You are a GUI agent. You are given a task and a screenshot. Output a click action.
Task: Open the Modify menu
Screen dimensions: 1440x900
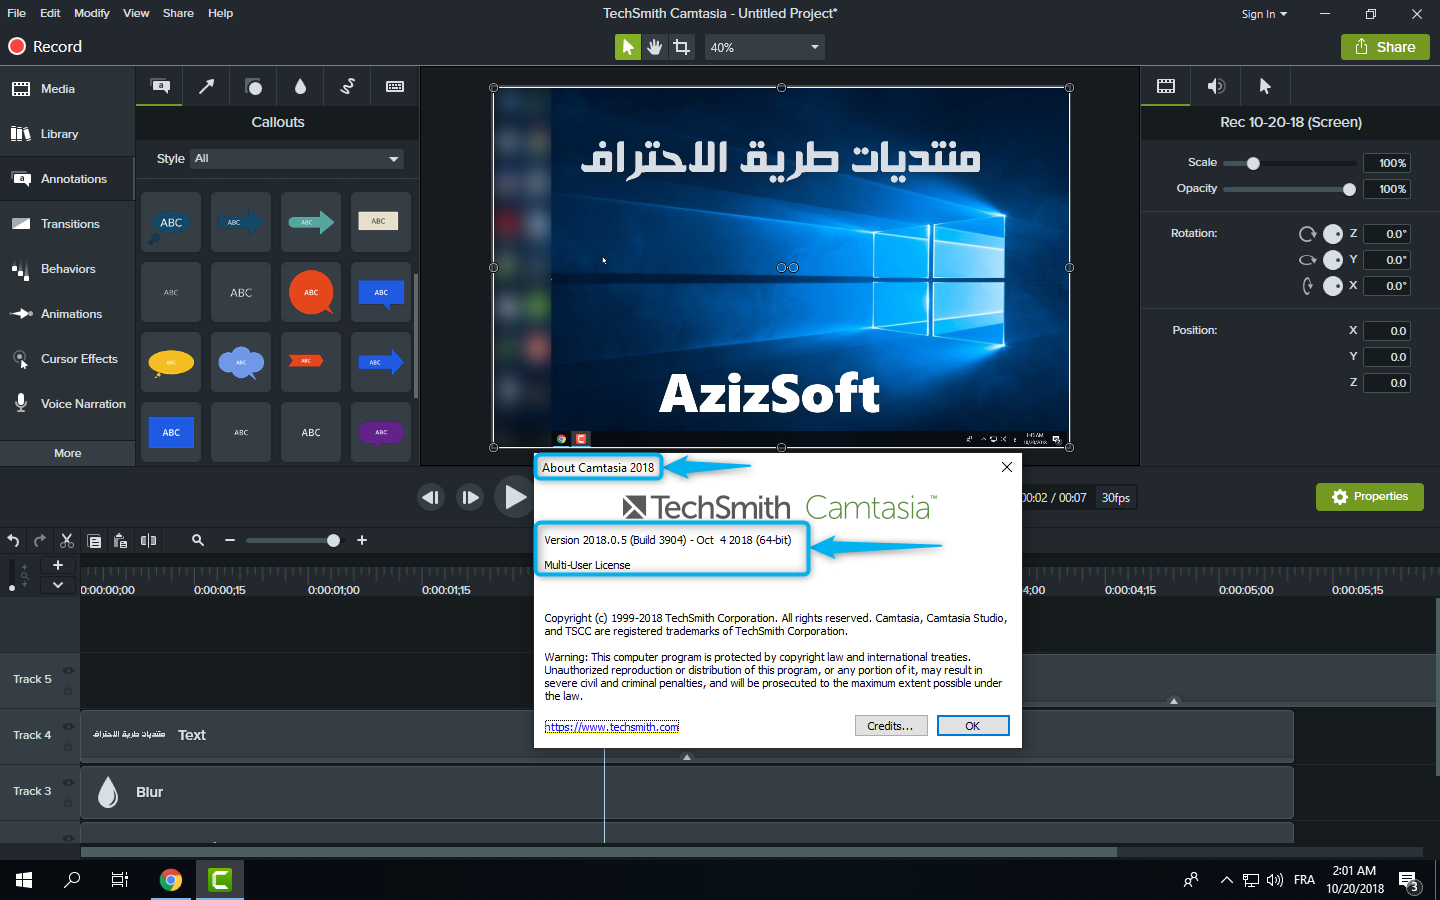pyautogui.click(x=92, y=13)
